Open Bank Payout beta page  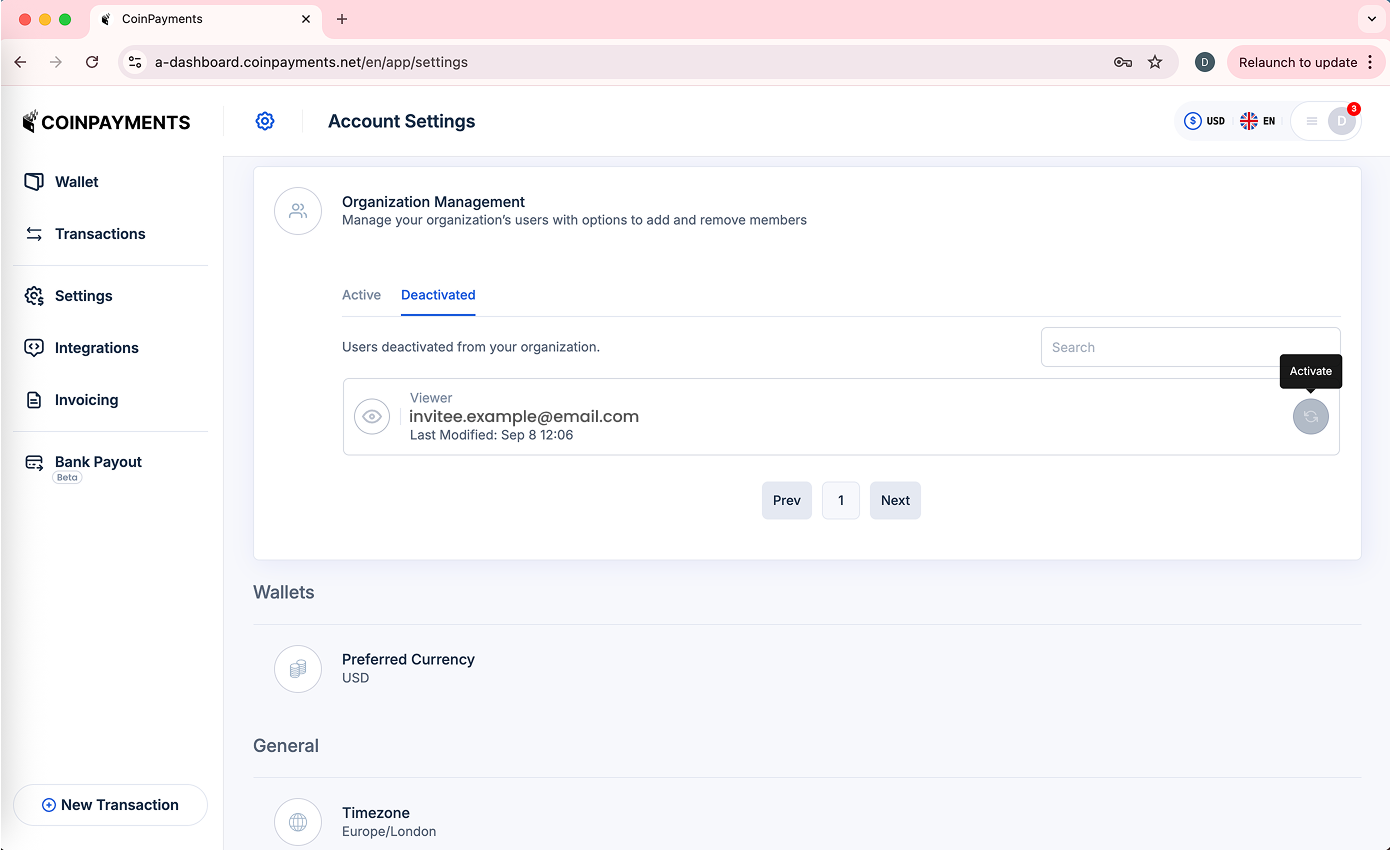[x=97, y=462]
